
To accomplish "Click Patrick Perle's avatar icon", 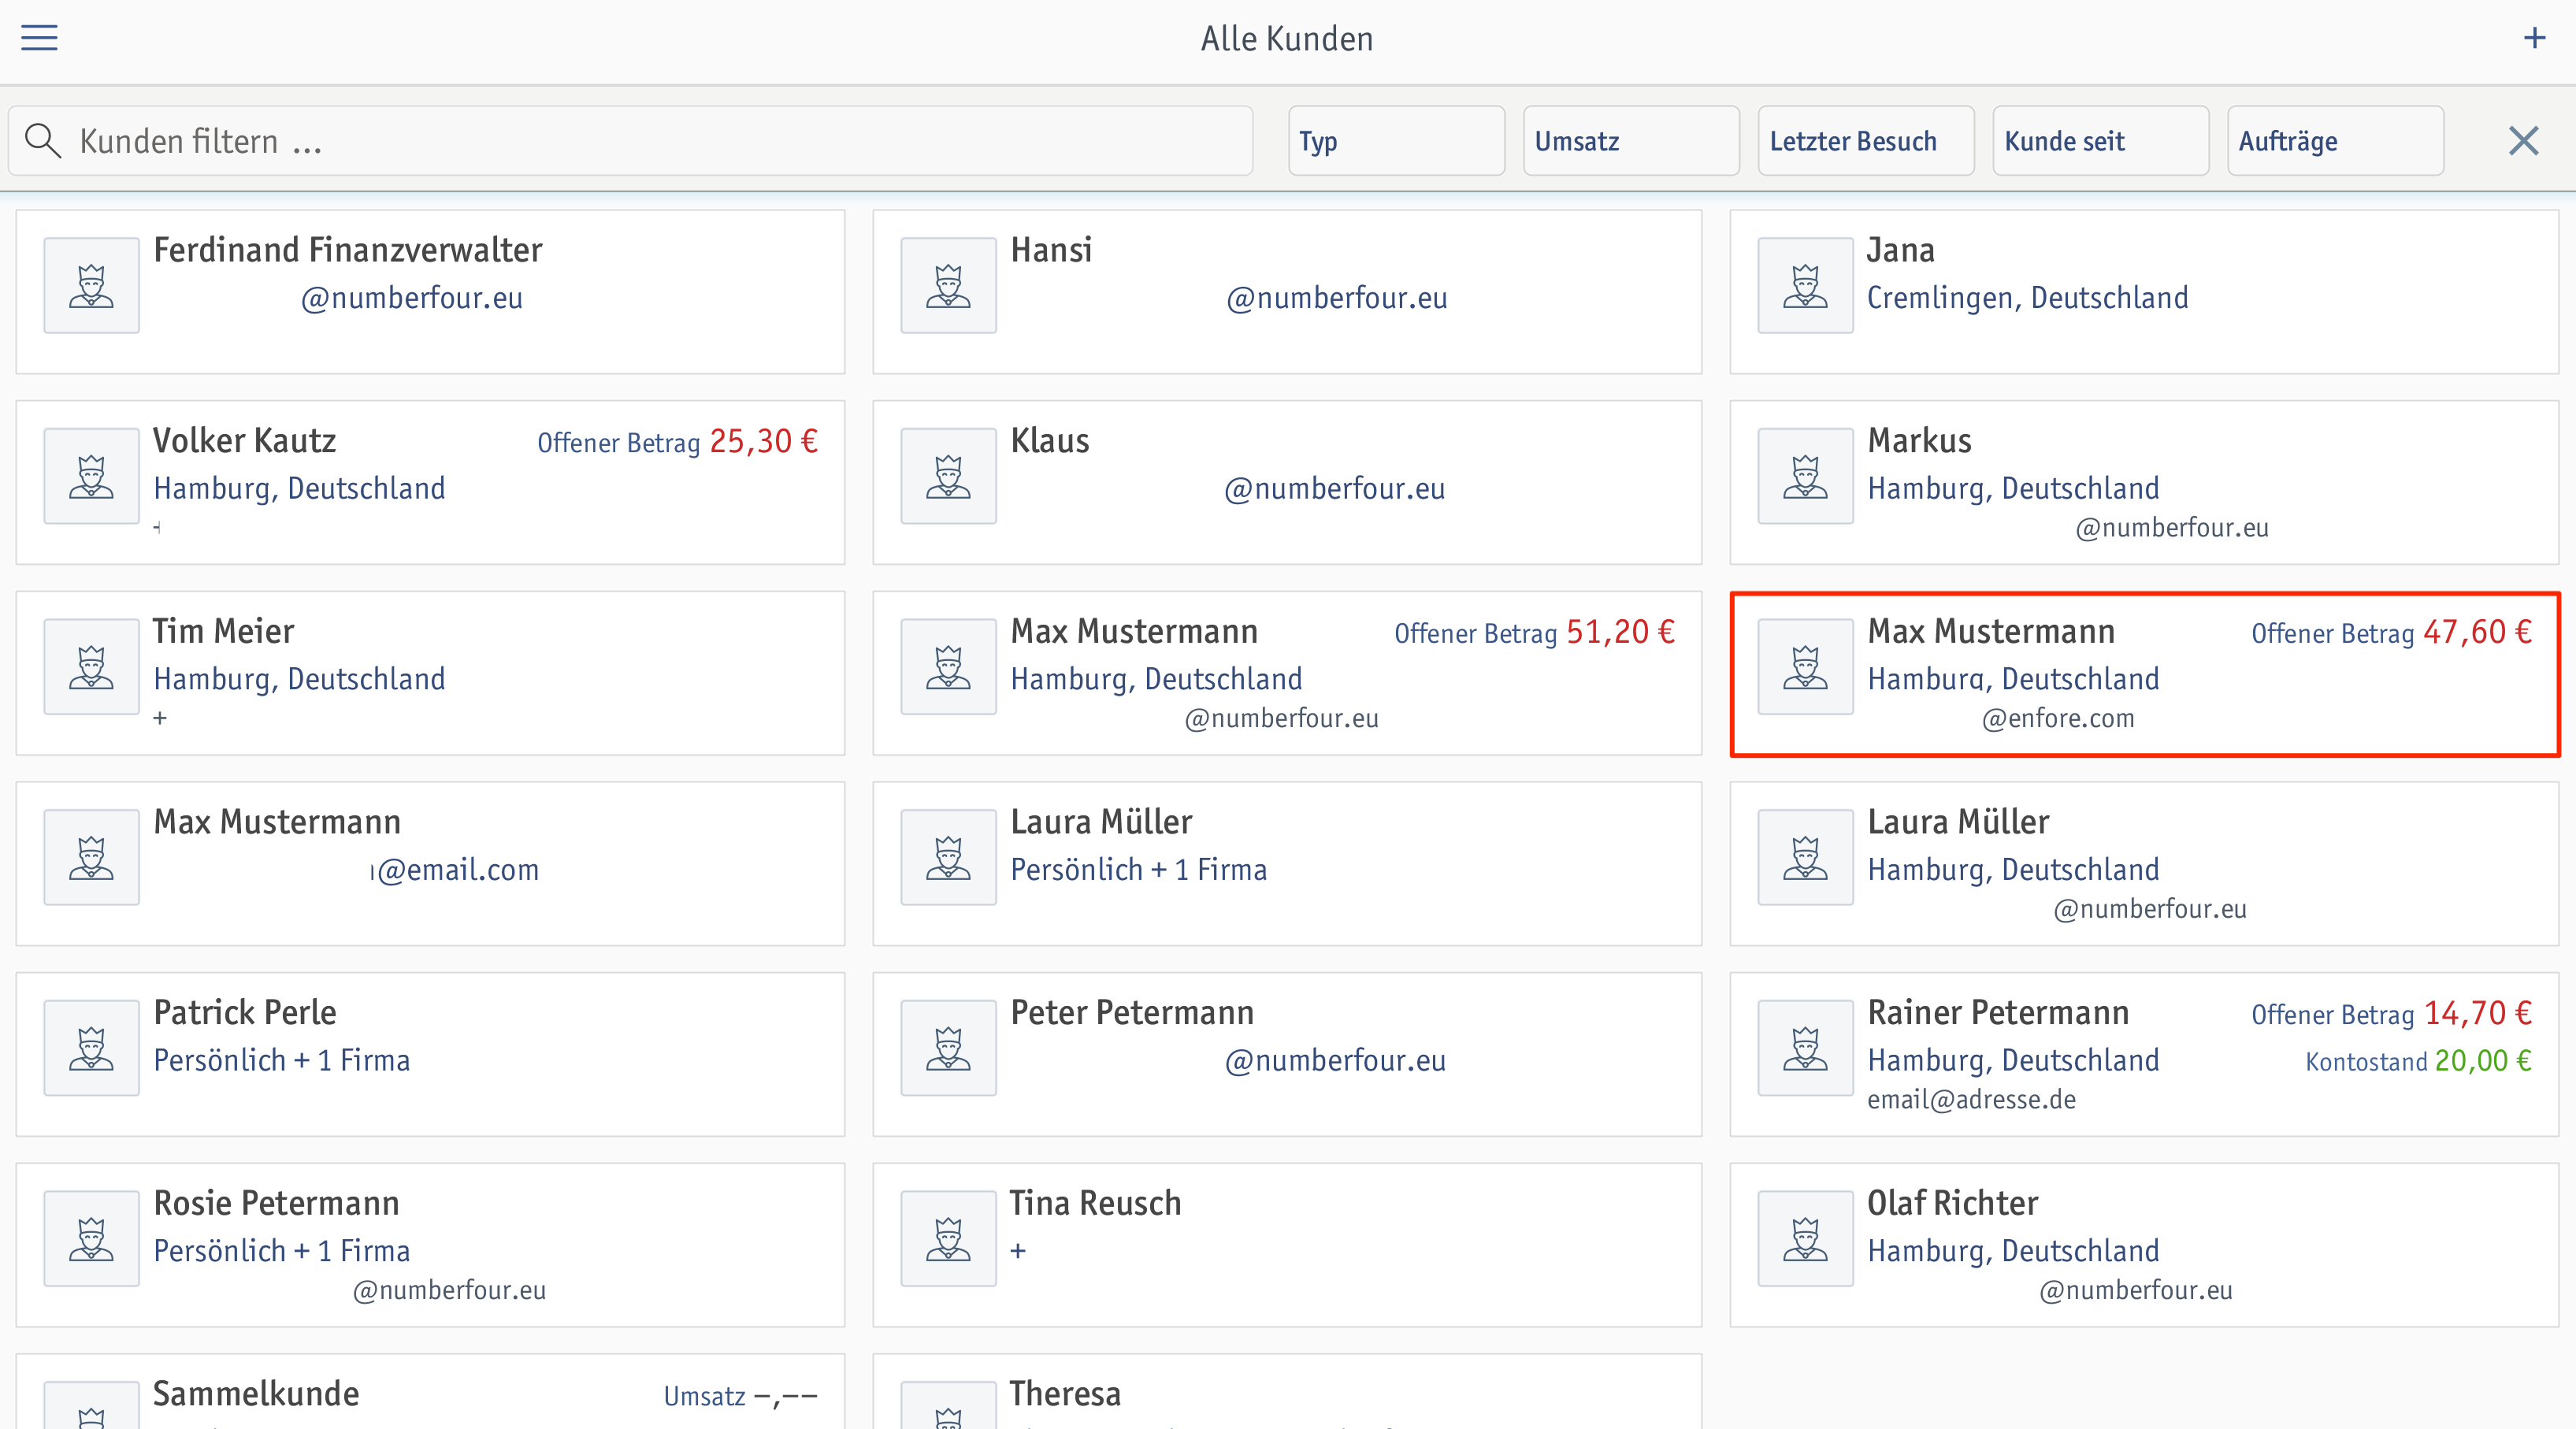I will pyautogui.click(x=91, y=1048).
